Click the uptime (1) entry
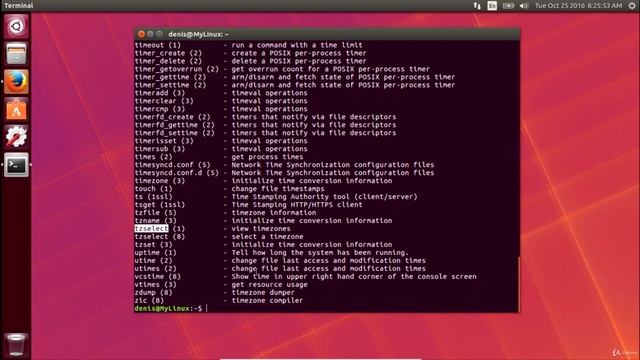The image size is (640, 360). pyautogui.click(x=156, y=253)
